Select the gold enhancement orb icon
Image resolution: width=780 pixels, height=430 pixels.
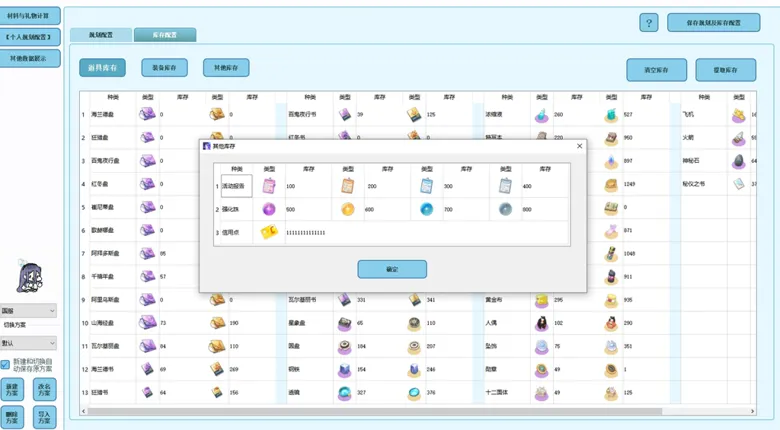pyautogui.click(x=348, y=209)
